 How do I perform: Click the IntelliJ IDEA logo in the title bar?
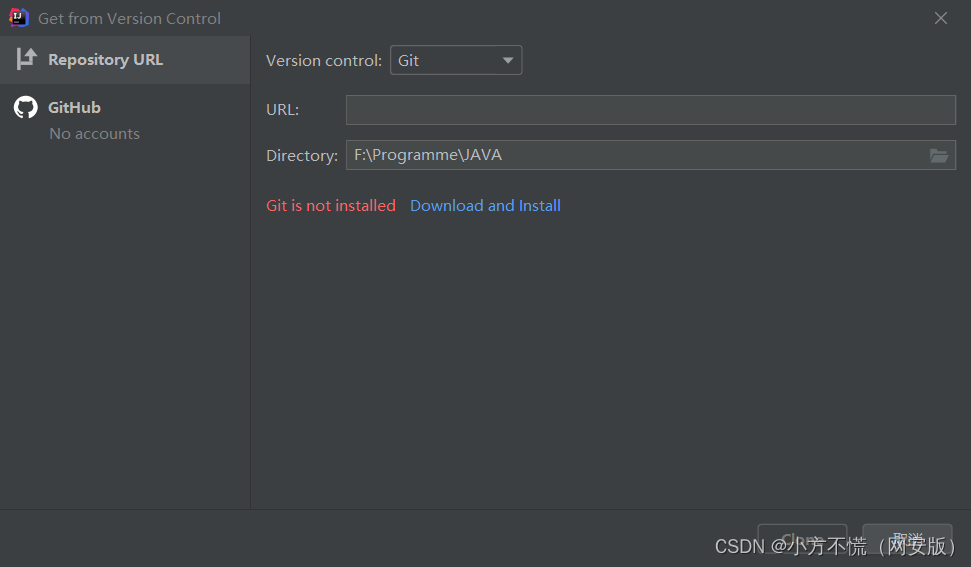point(19,18)
